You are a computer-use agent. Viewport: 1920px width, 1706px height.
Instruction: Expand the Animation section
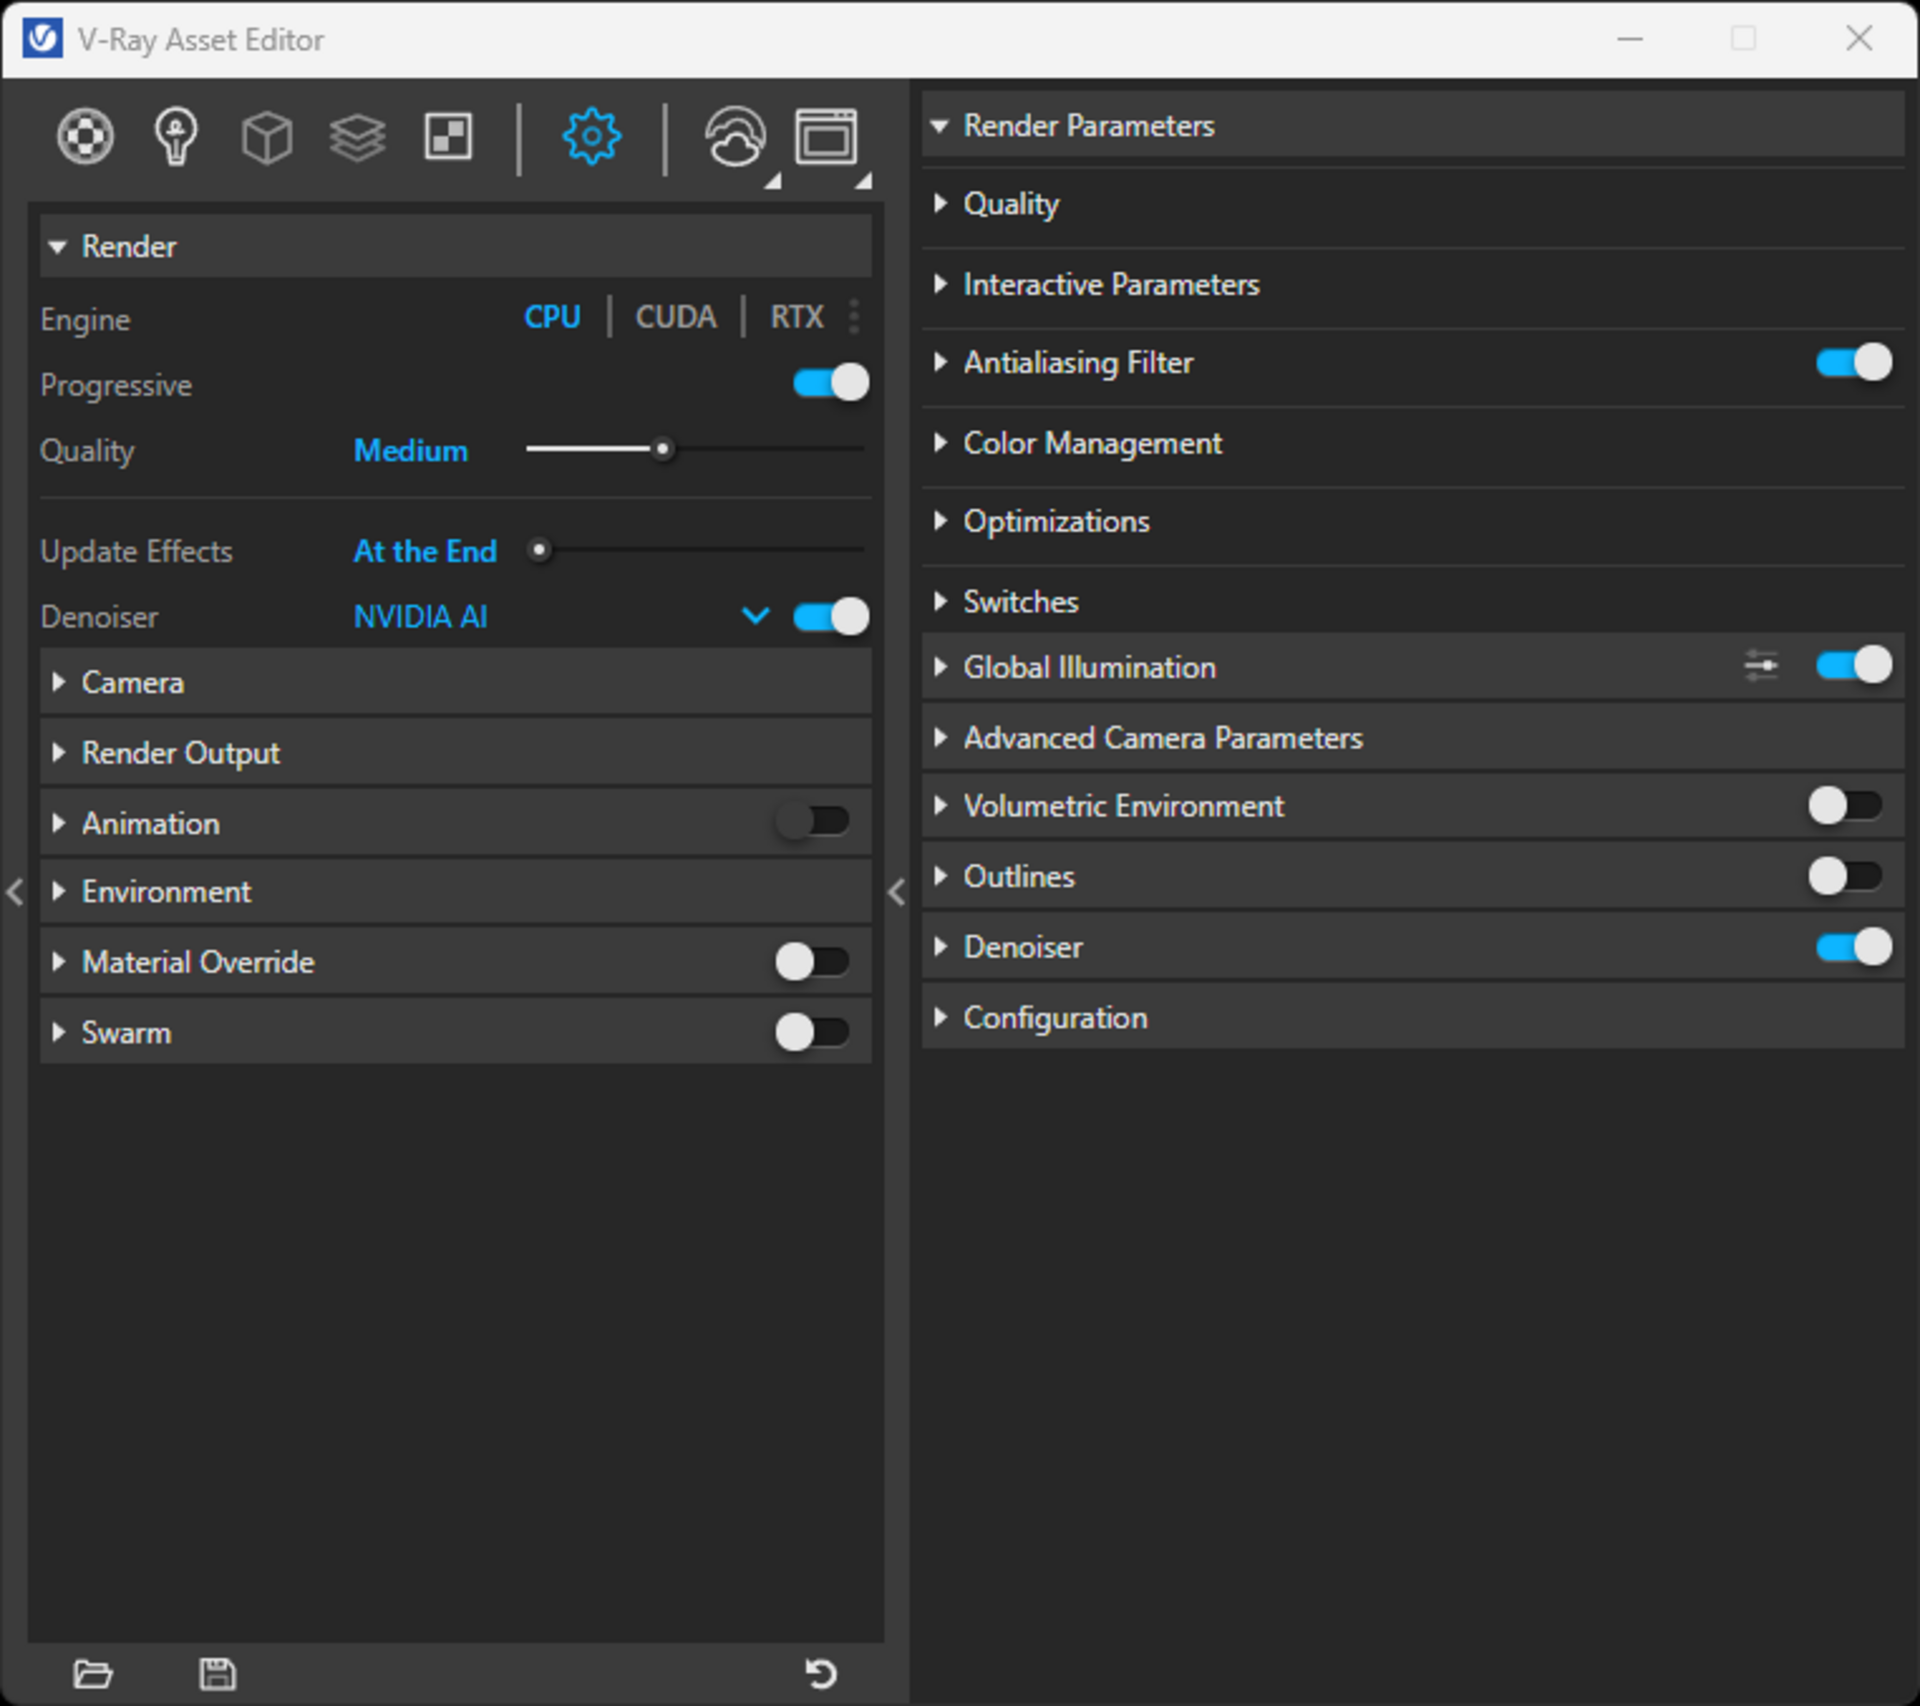point(61,820)
